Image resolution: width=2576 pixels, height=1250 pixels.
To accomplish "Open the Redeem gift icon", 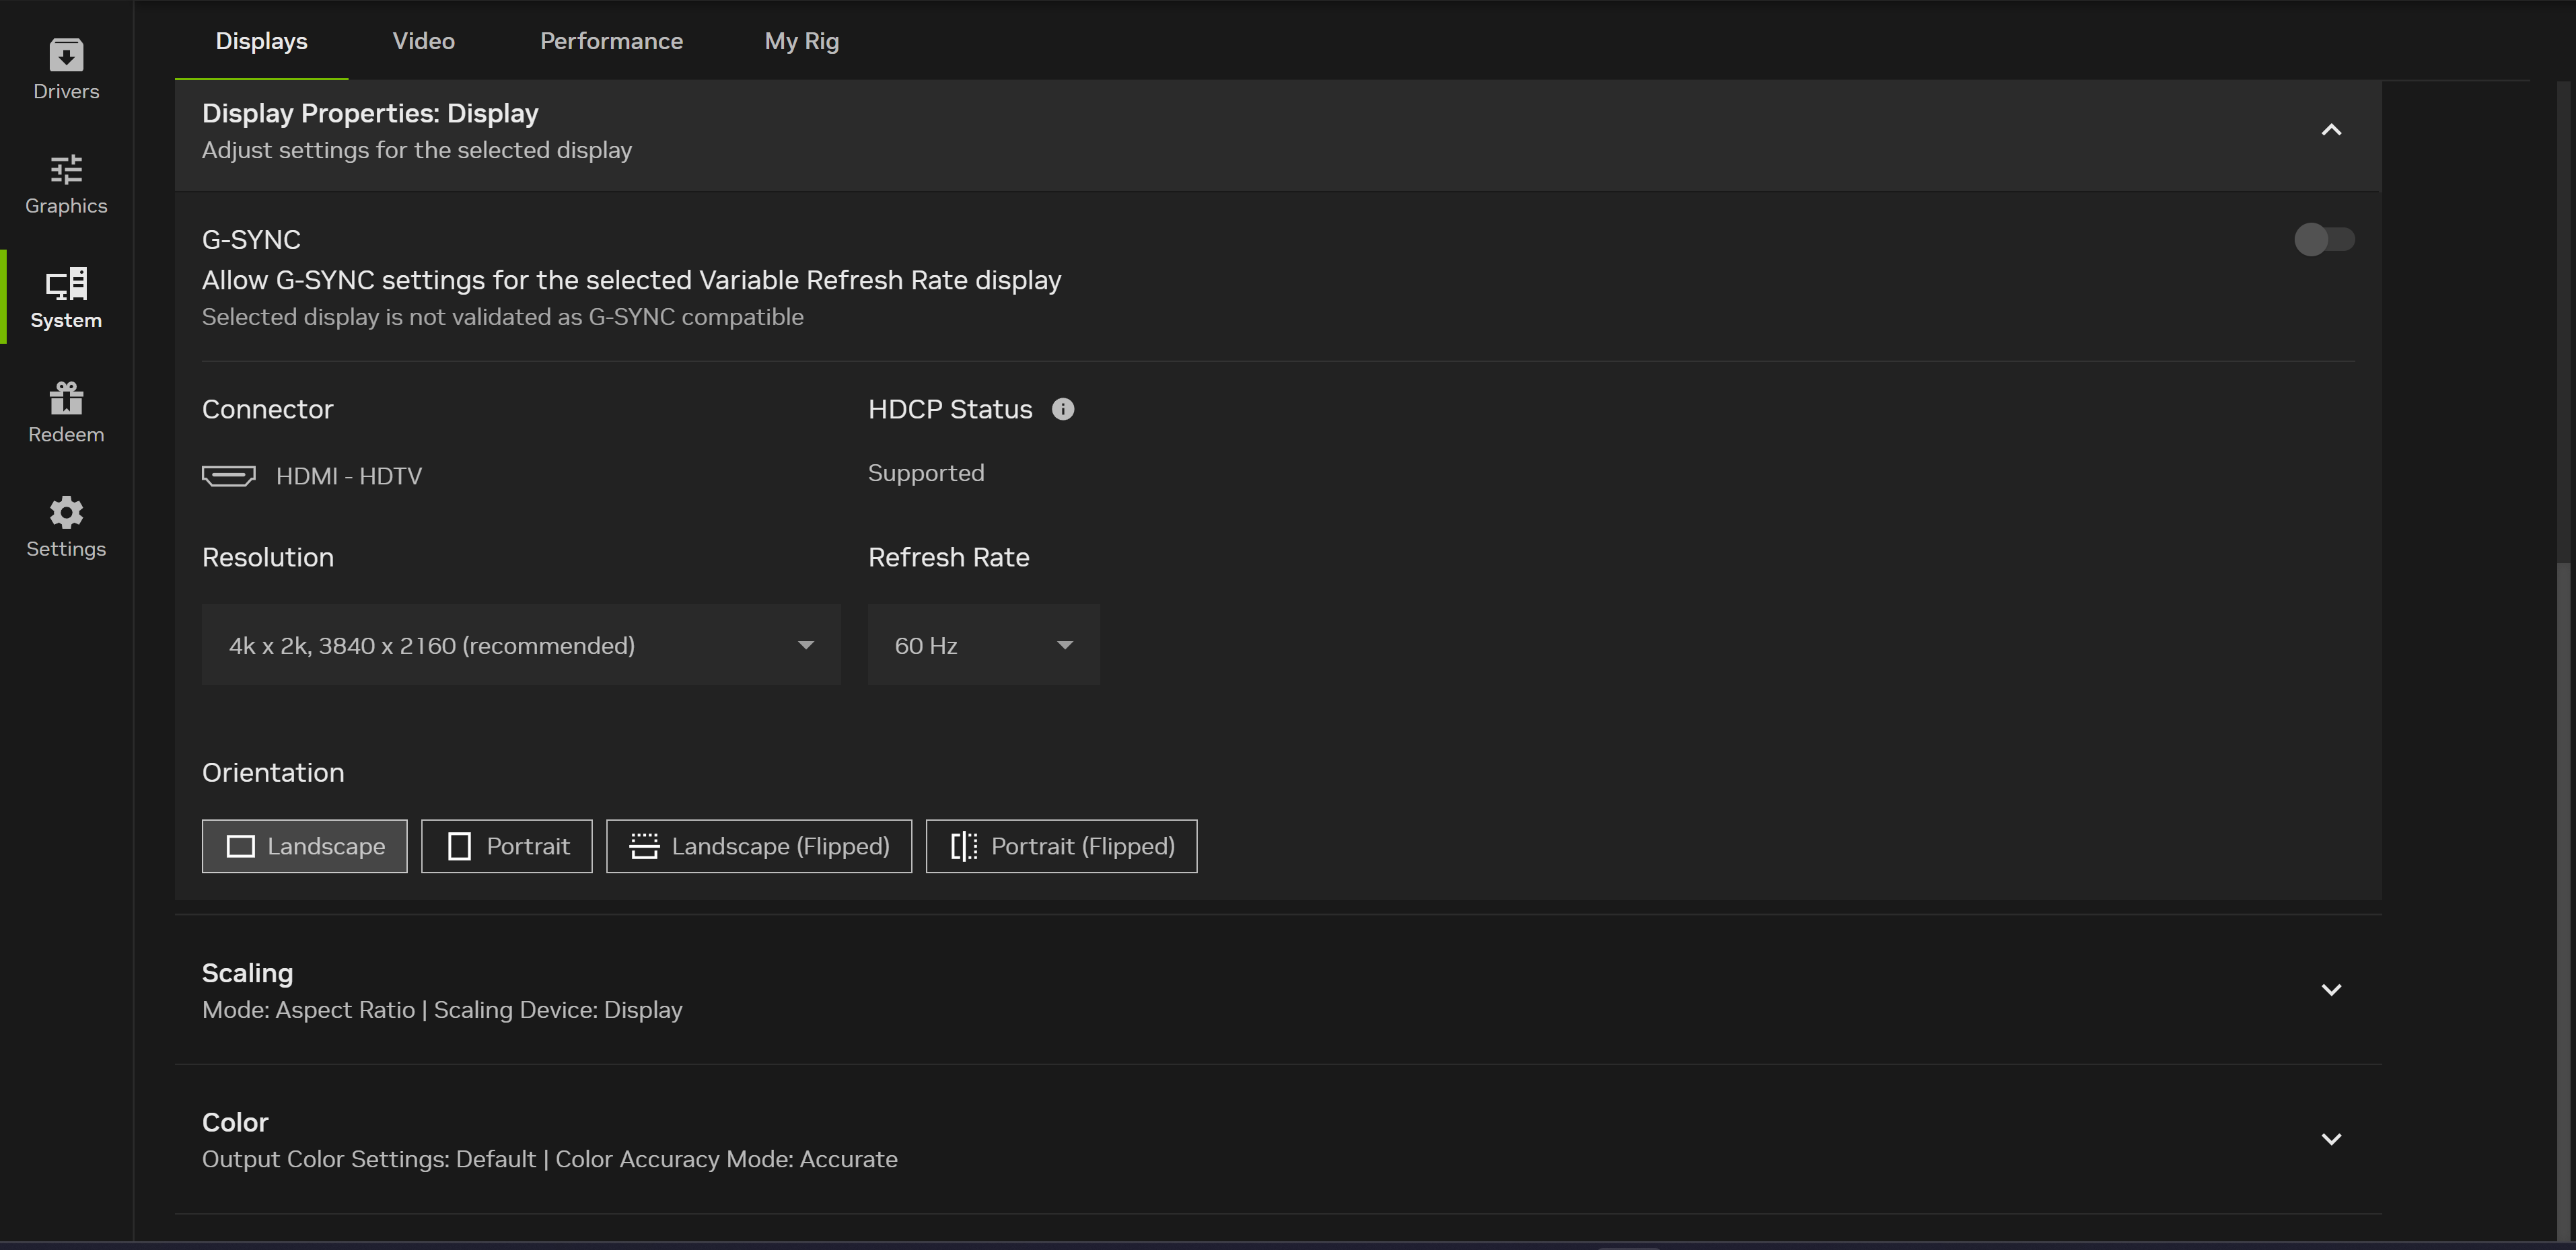I will coord(66,399).
